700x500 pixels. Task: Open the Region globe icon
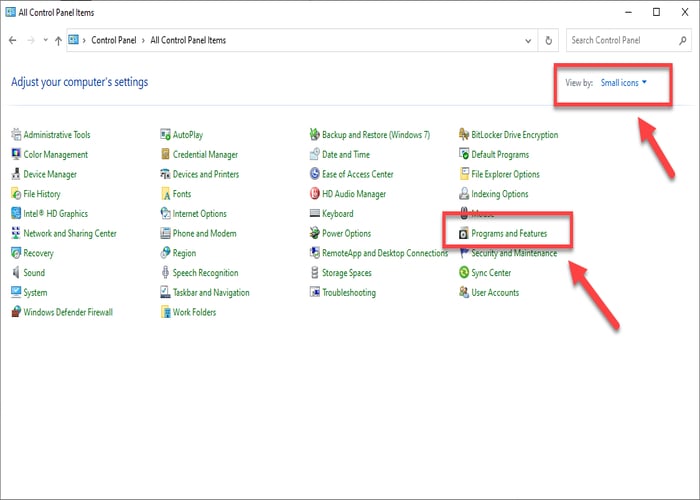pyautogui.click(x=165, y=253)
